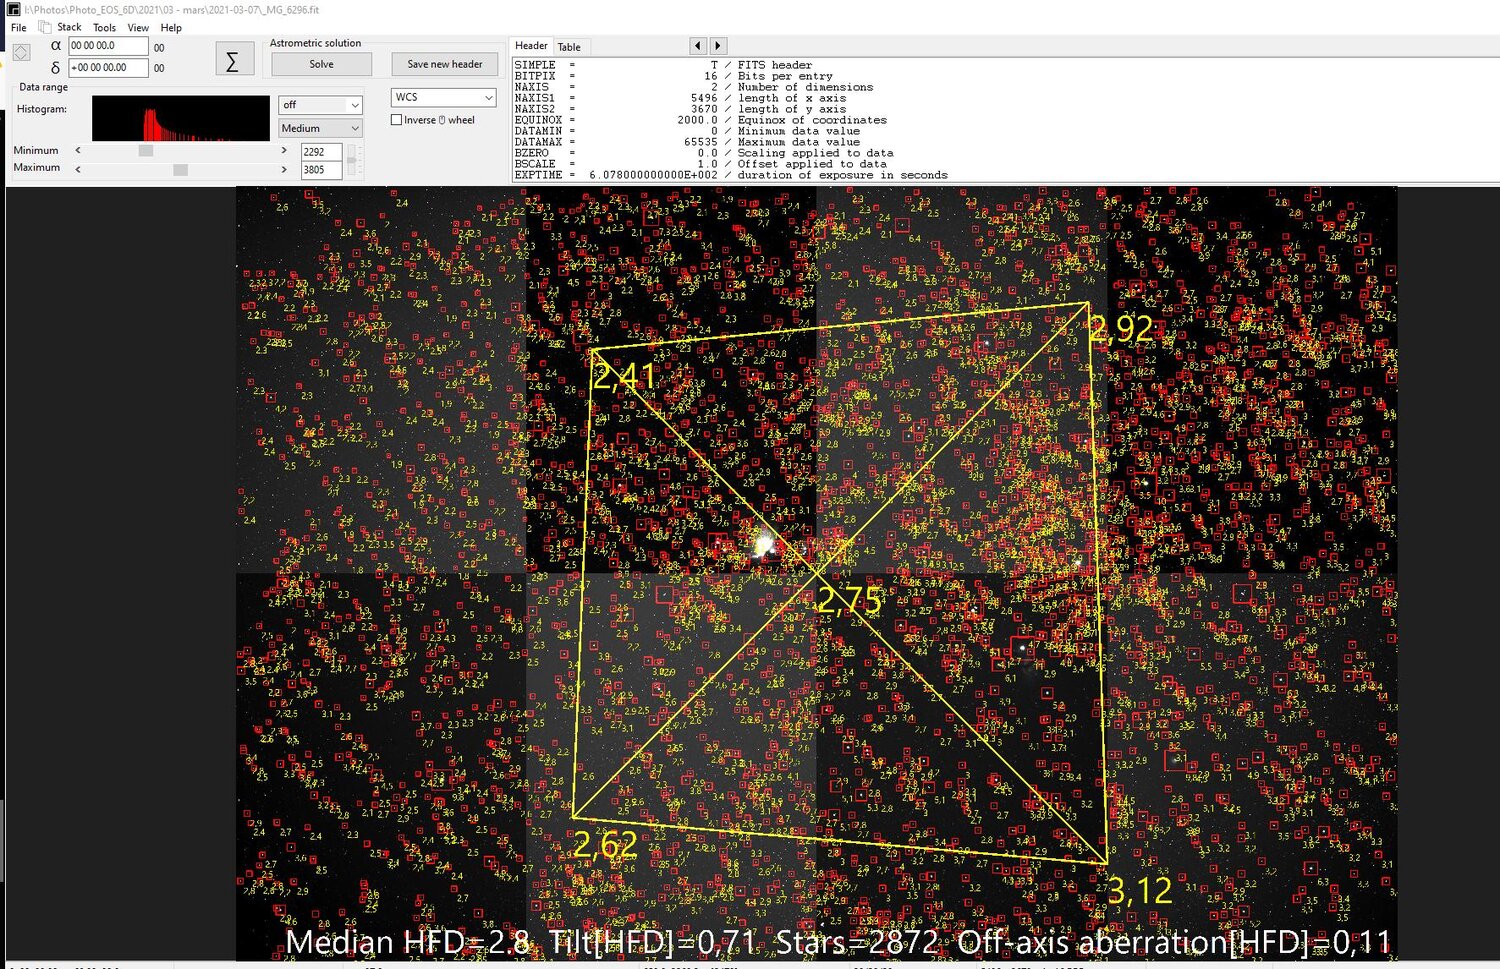Click the yellow 2,62 corner HFD value
The width and height of the screenshot is (1500, 969).
(x=605, y=845)
